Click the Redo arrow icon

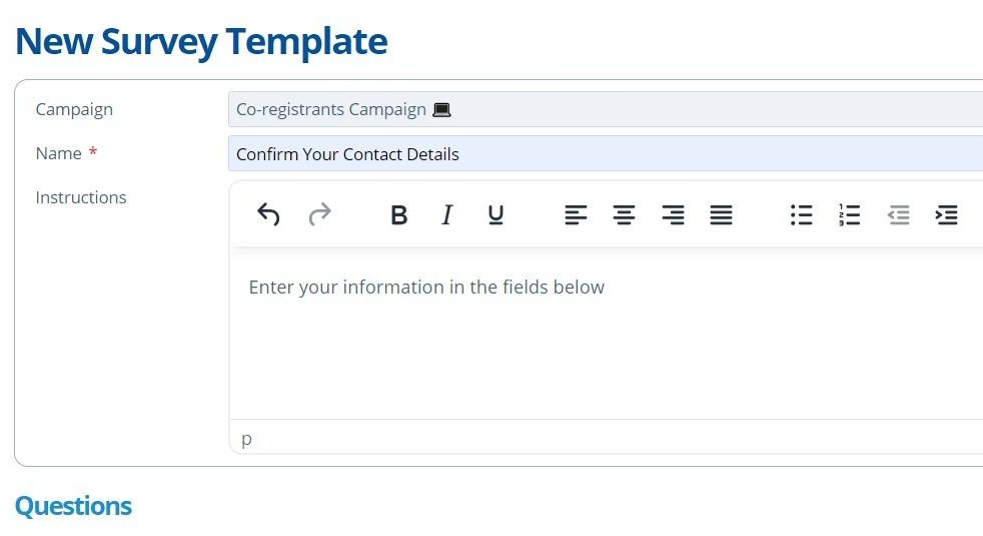(x=319, y=214)
